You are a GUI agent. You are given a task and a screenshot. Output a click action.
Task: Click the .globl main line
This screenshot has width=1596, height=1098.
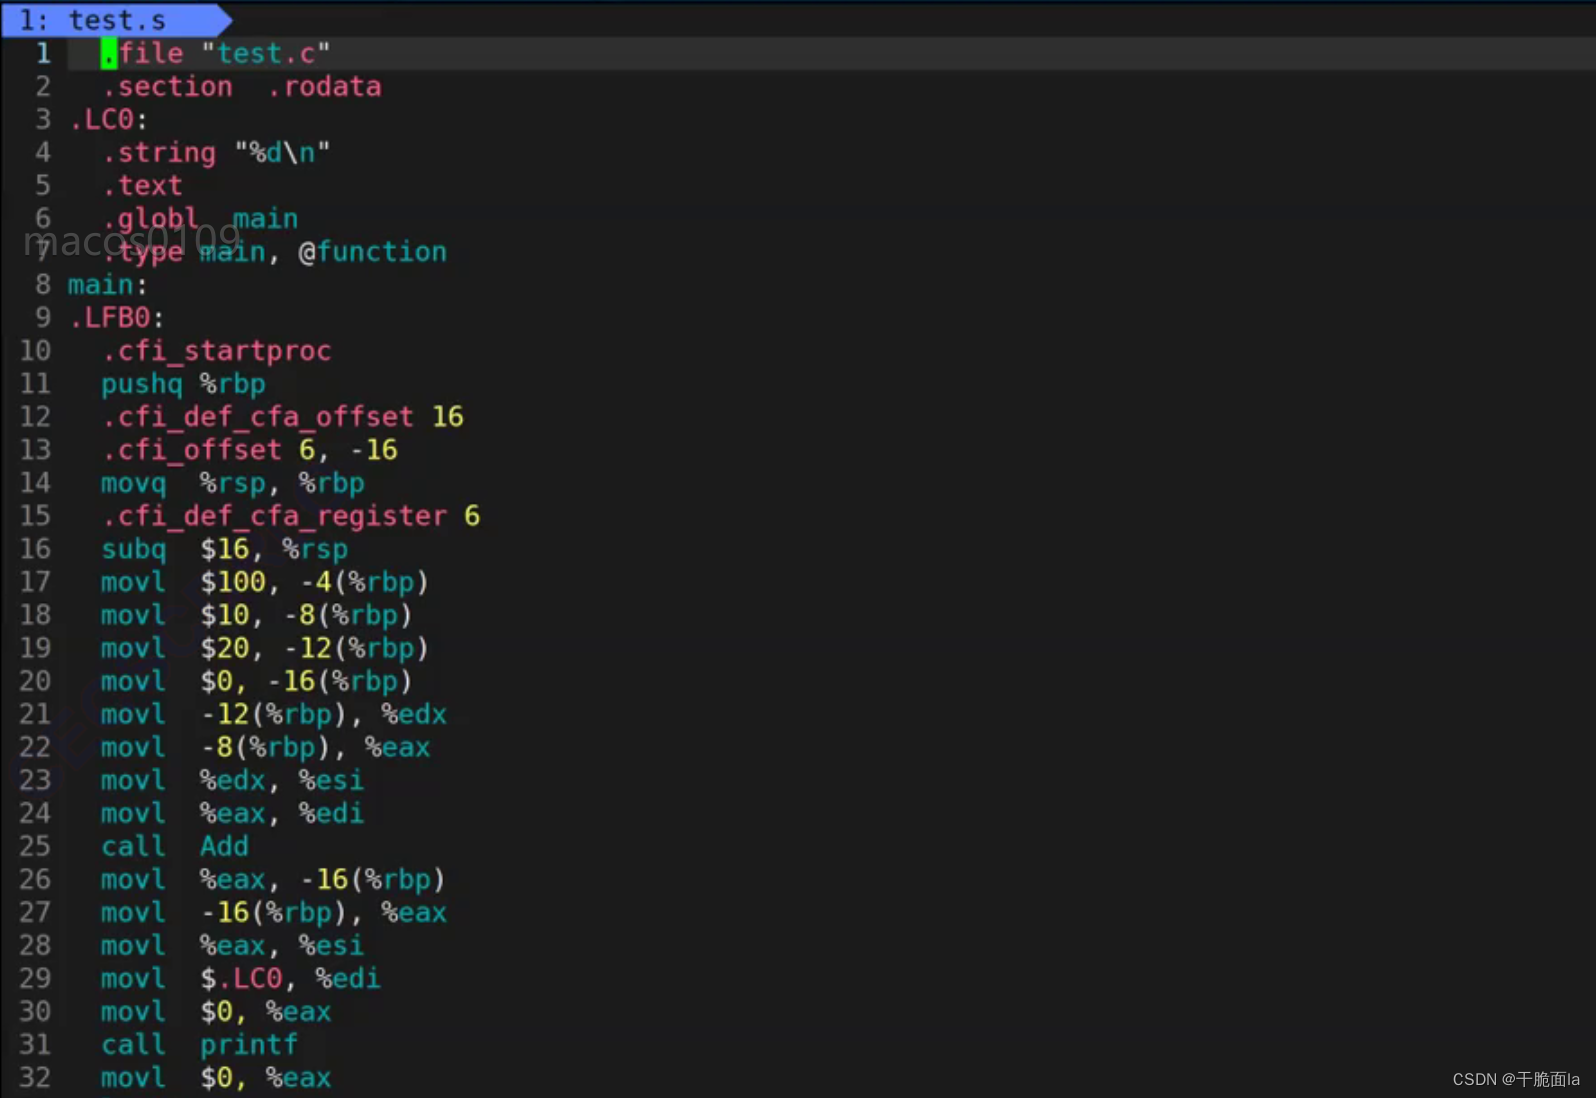[x=199, y=218]
